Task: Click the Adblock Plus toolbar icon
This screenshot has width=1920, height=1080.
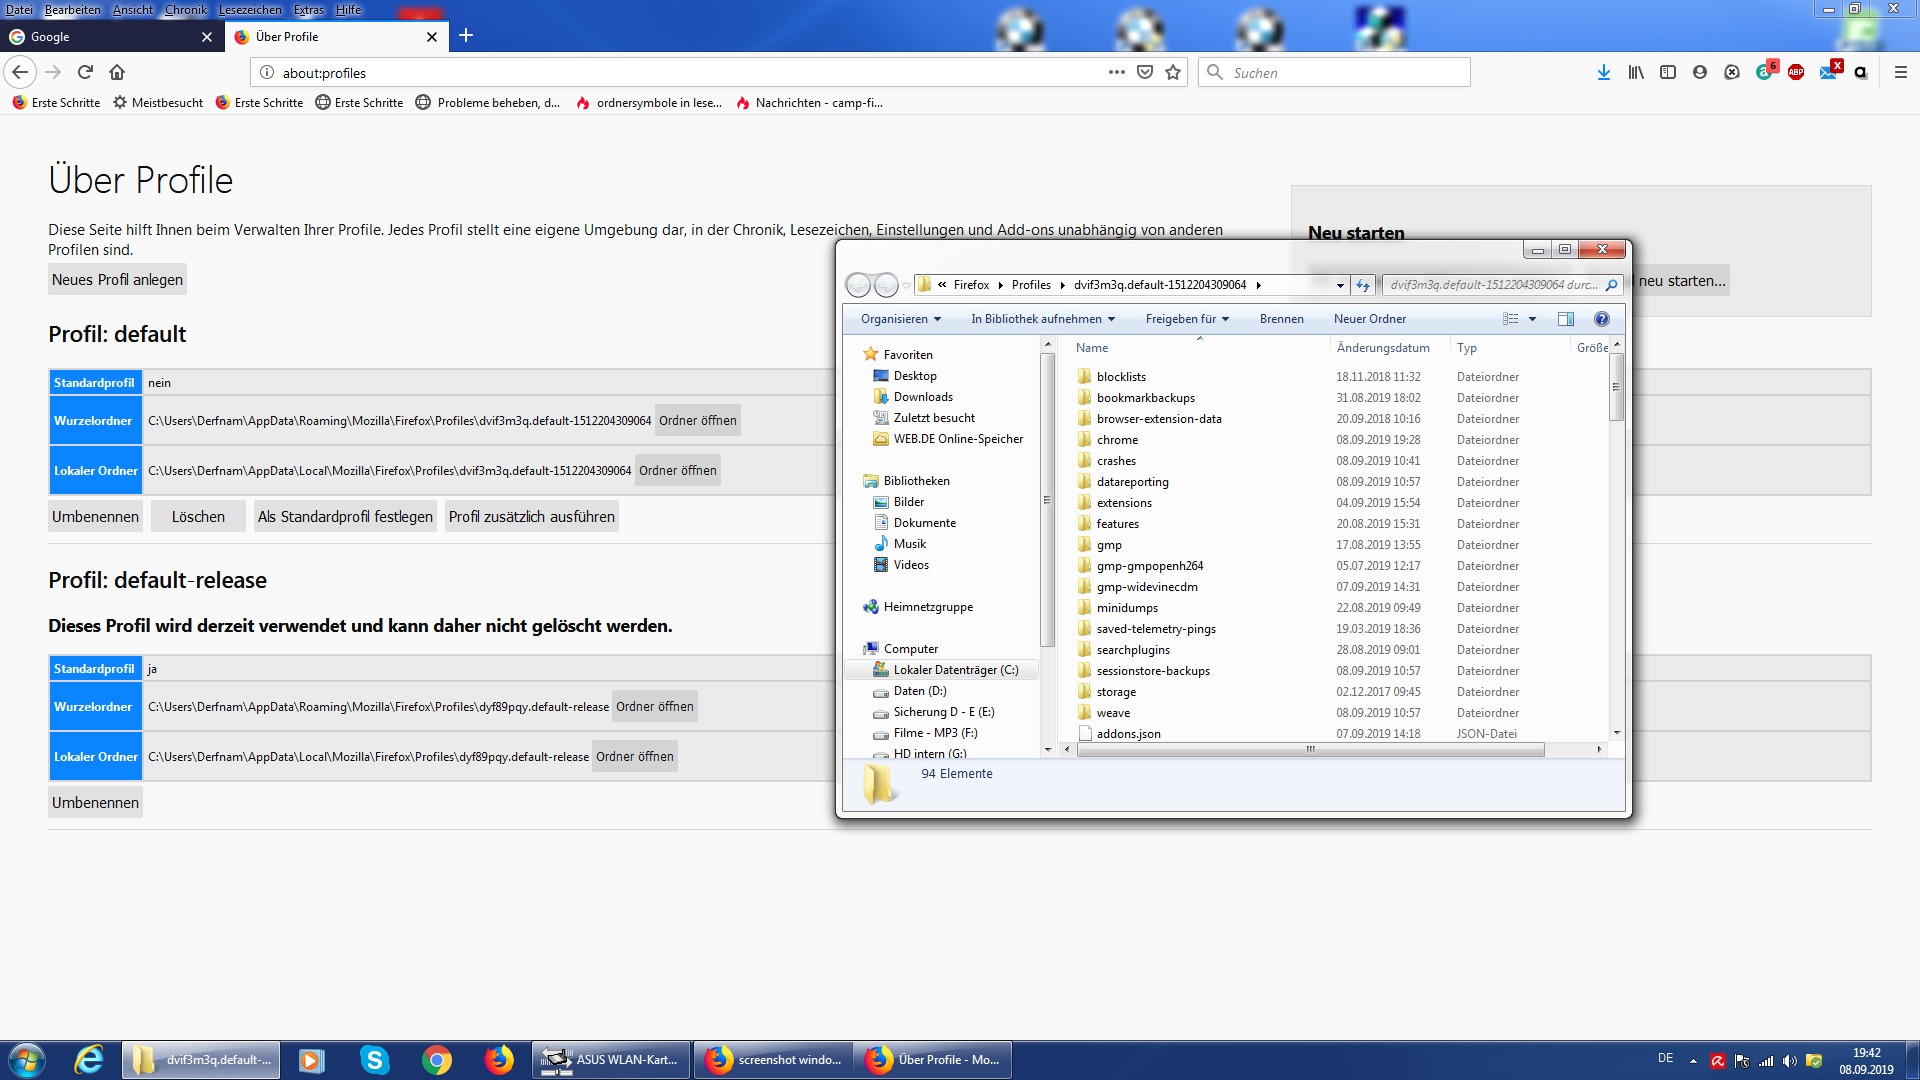Action: tap(1796, 72)
